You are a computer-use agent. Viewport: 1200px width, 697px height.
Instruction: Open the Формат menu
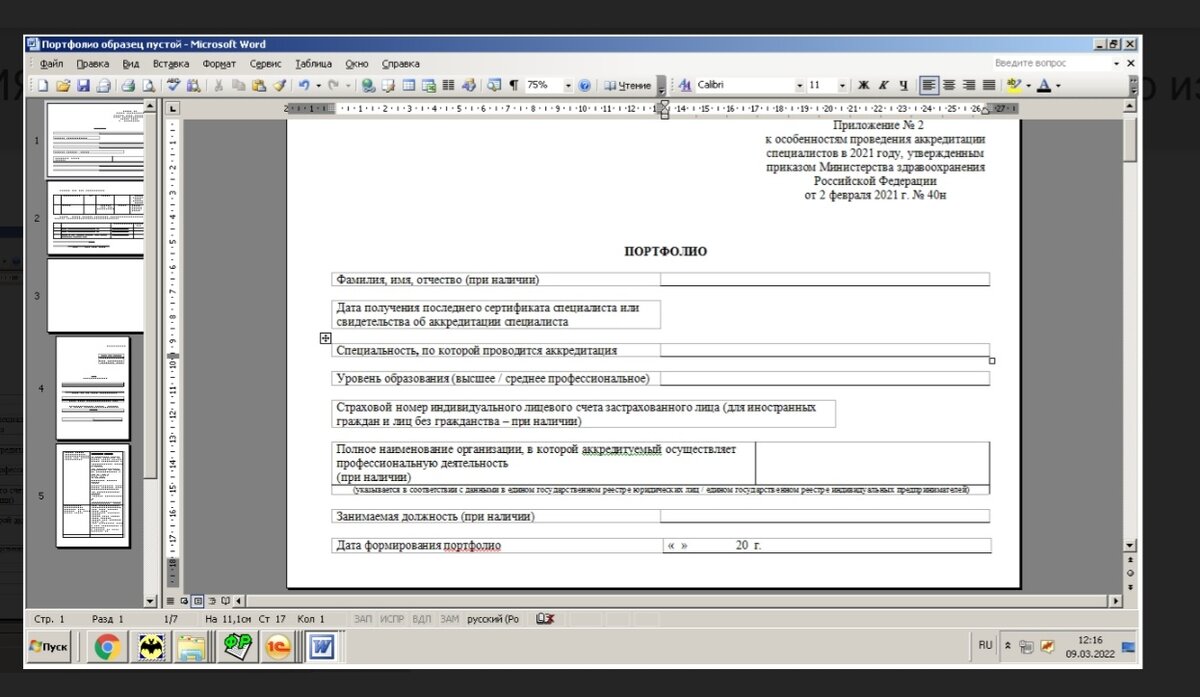(x=219, y=63)
